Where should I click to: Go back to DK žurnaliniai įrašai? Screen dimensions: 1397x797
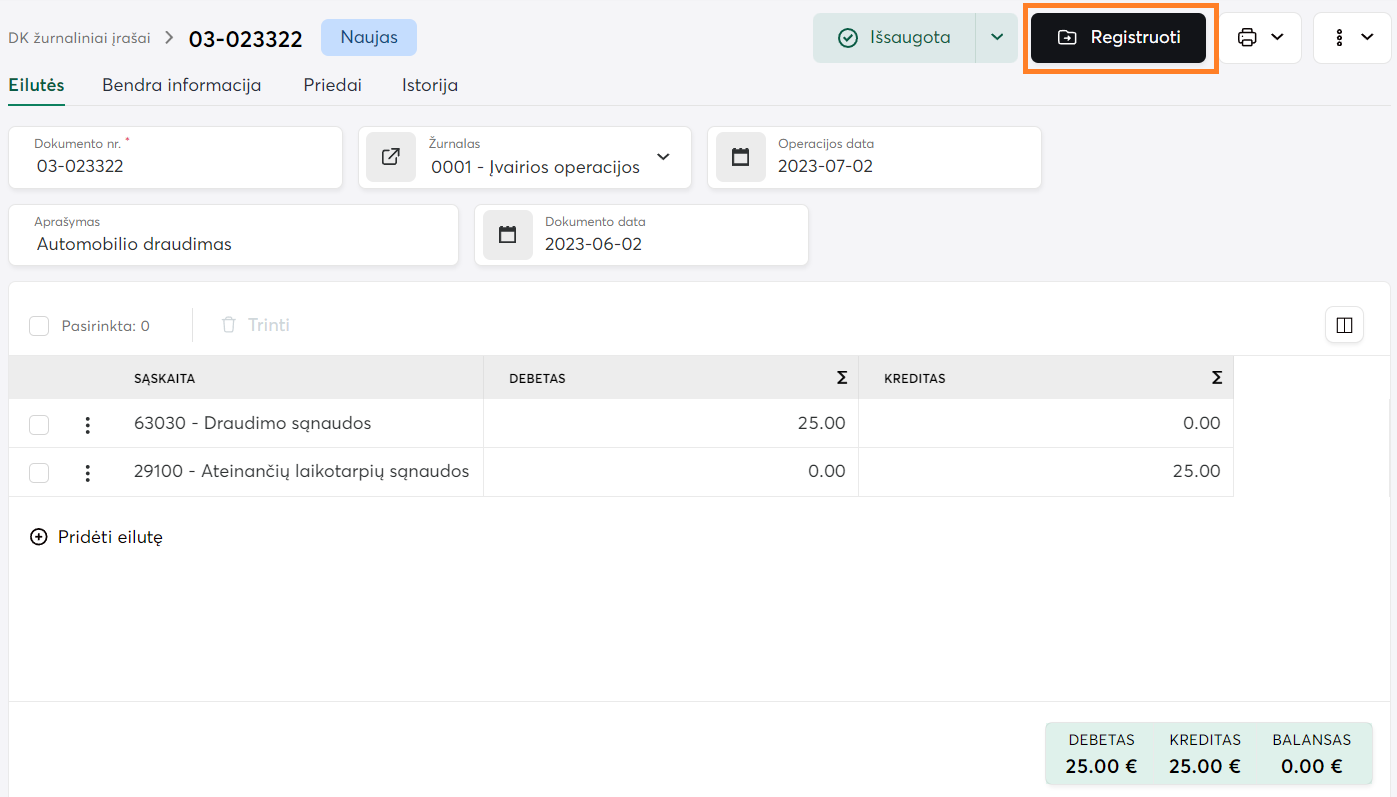(79, 38)
